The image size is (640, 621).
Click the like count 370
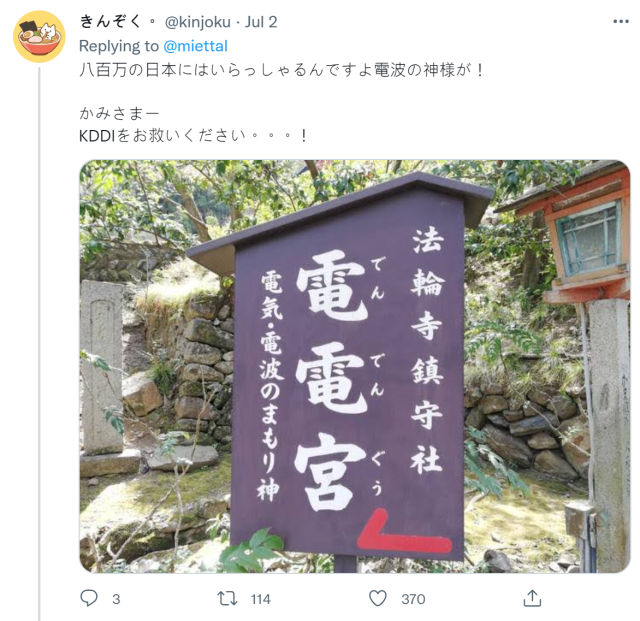(413, 599)
